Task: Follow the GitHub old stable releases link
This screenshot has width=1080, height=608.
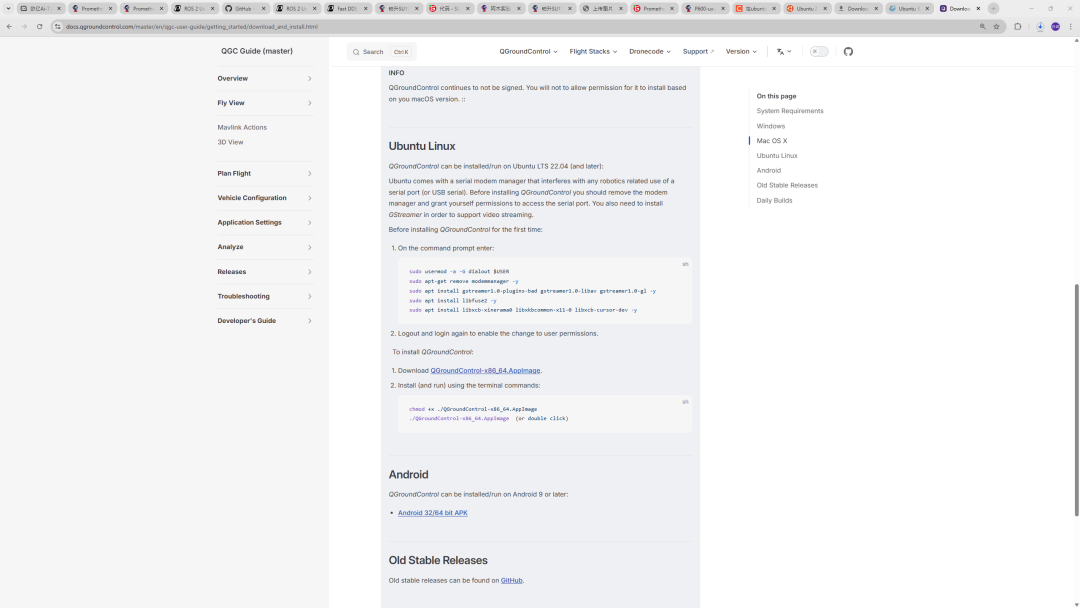Action: [511, 580]
